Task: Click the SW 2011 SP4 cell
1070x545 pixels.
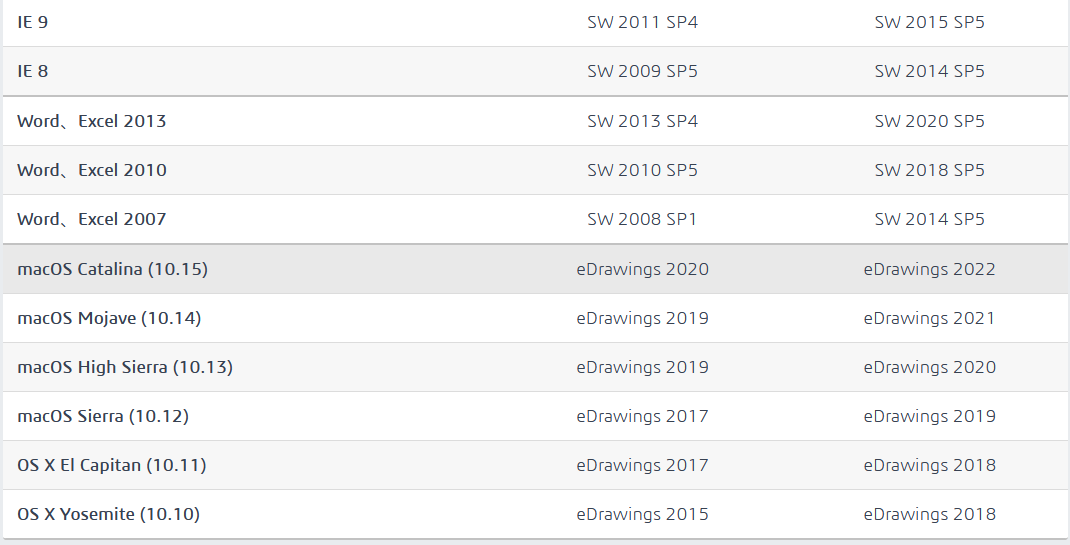Action: (x=643, y=23)
